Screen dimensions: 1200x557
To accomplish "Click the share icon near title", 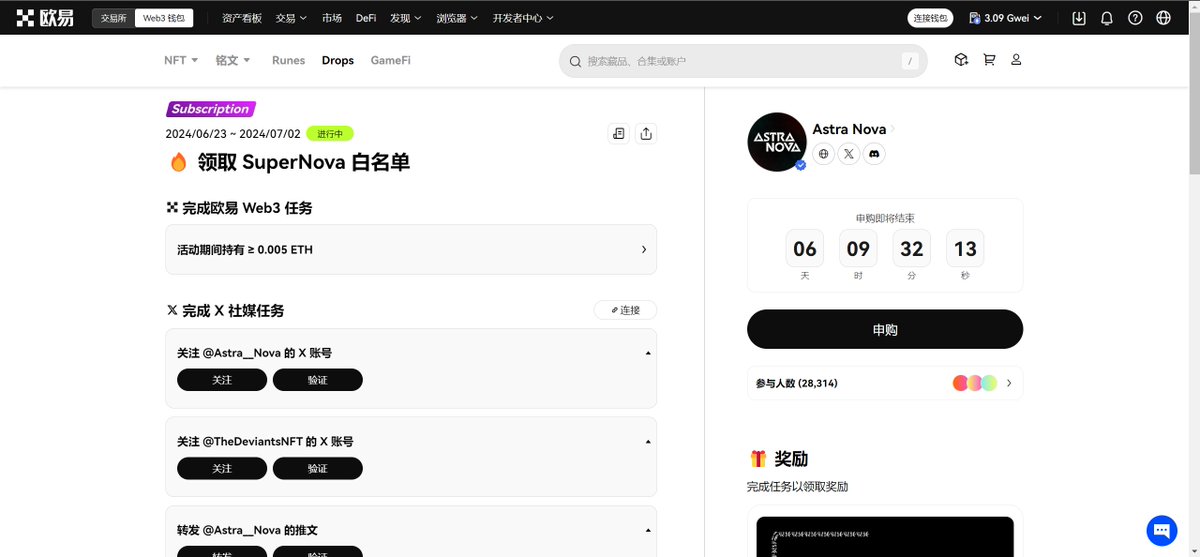I will click(646, 134).
